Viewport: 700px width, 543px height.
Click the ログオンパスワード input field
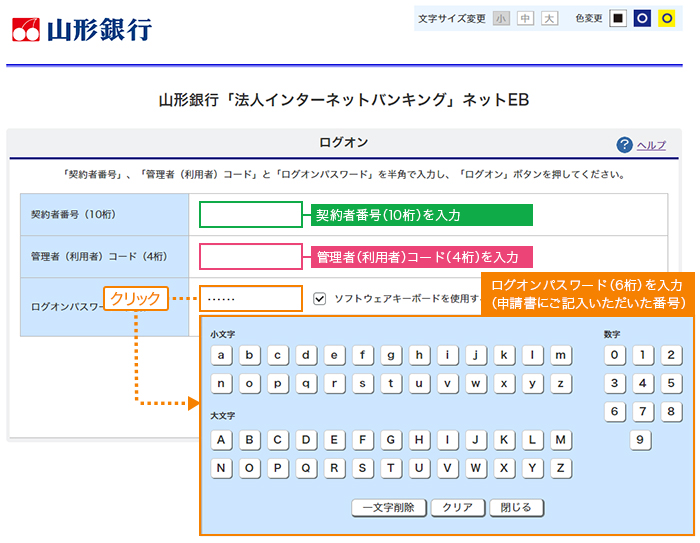(251, 298)
